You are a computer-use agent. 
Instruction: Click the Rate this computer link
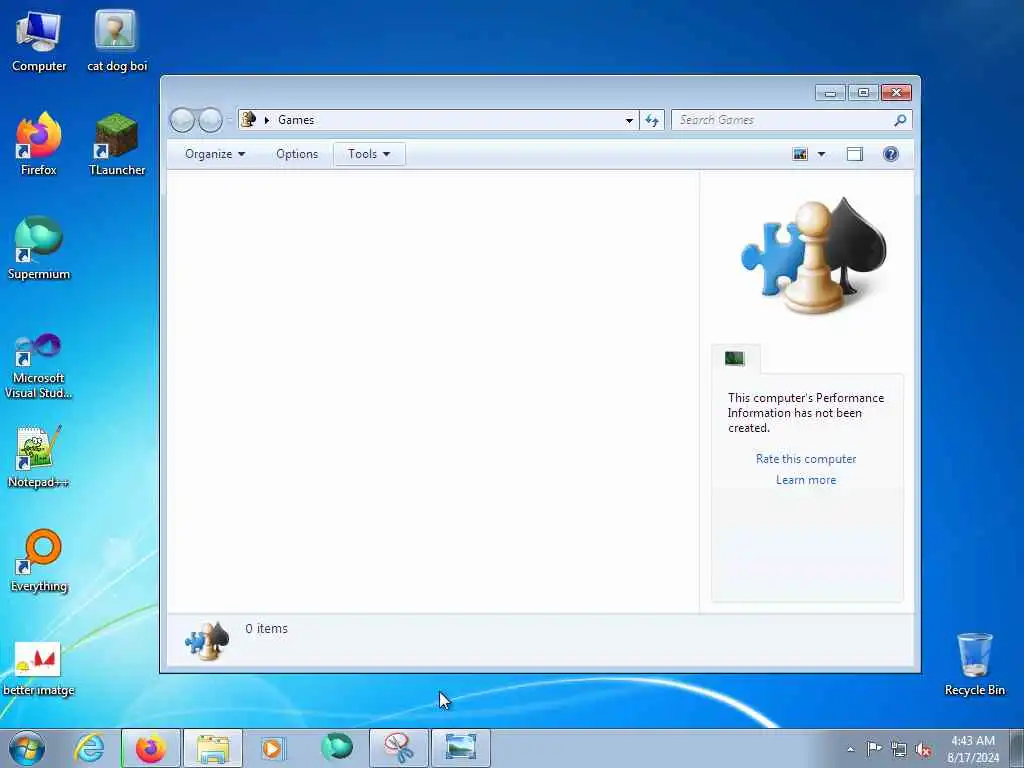click(806, 459)
